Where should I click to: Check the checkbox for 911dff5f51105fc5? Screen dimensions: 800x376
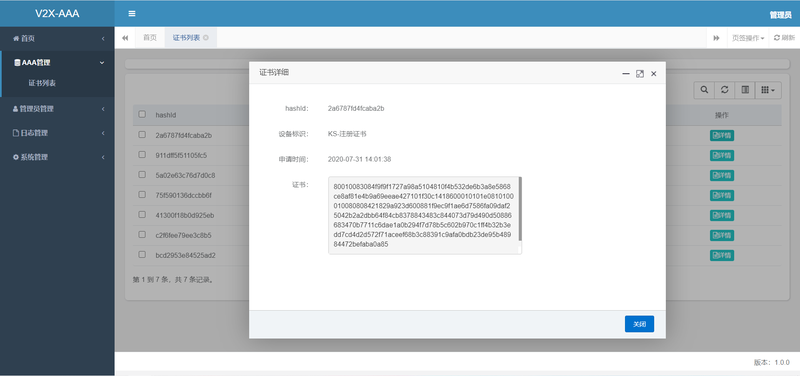pos(142,155)
